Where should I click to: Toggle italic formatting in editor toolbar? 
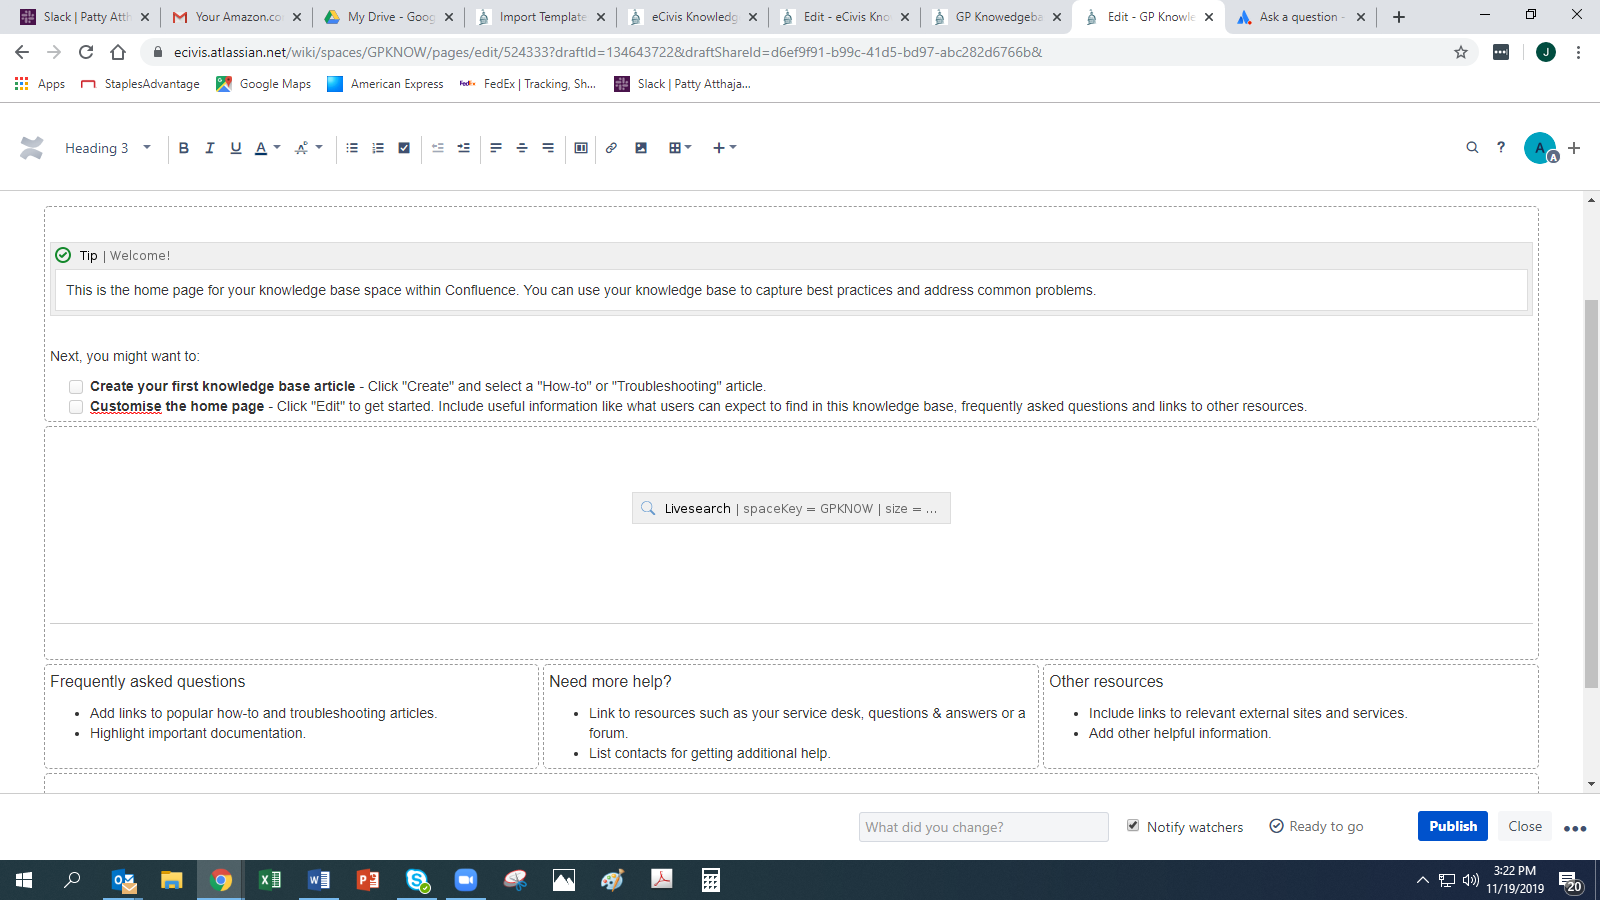click(x=209, y=148)
